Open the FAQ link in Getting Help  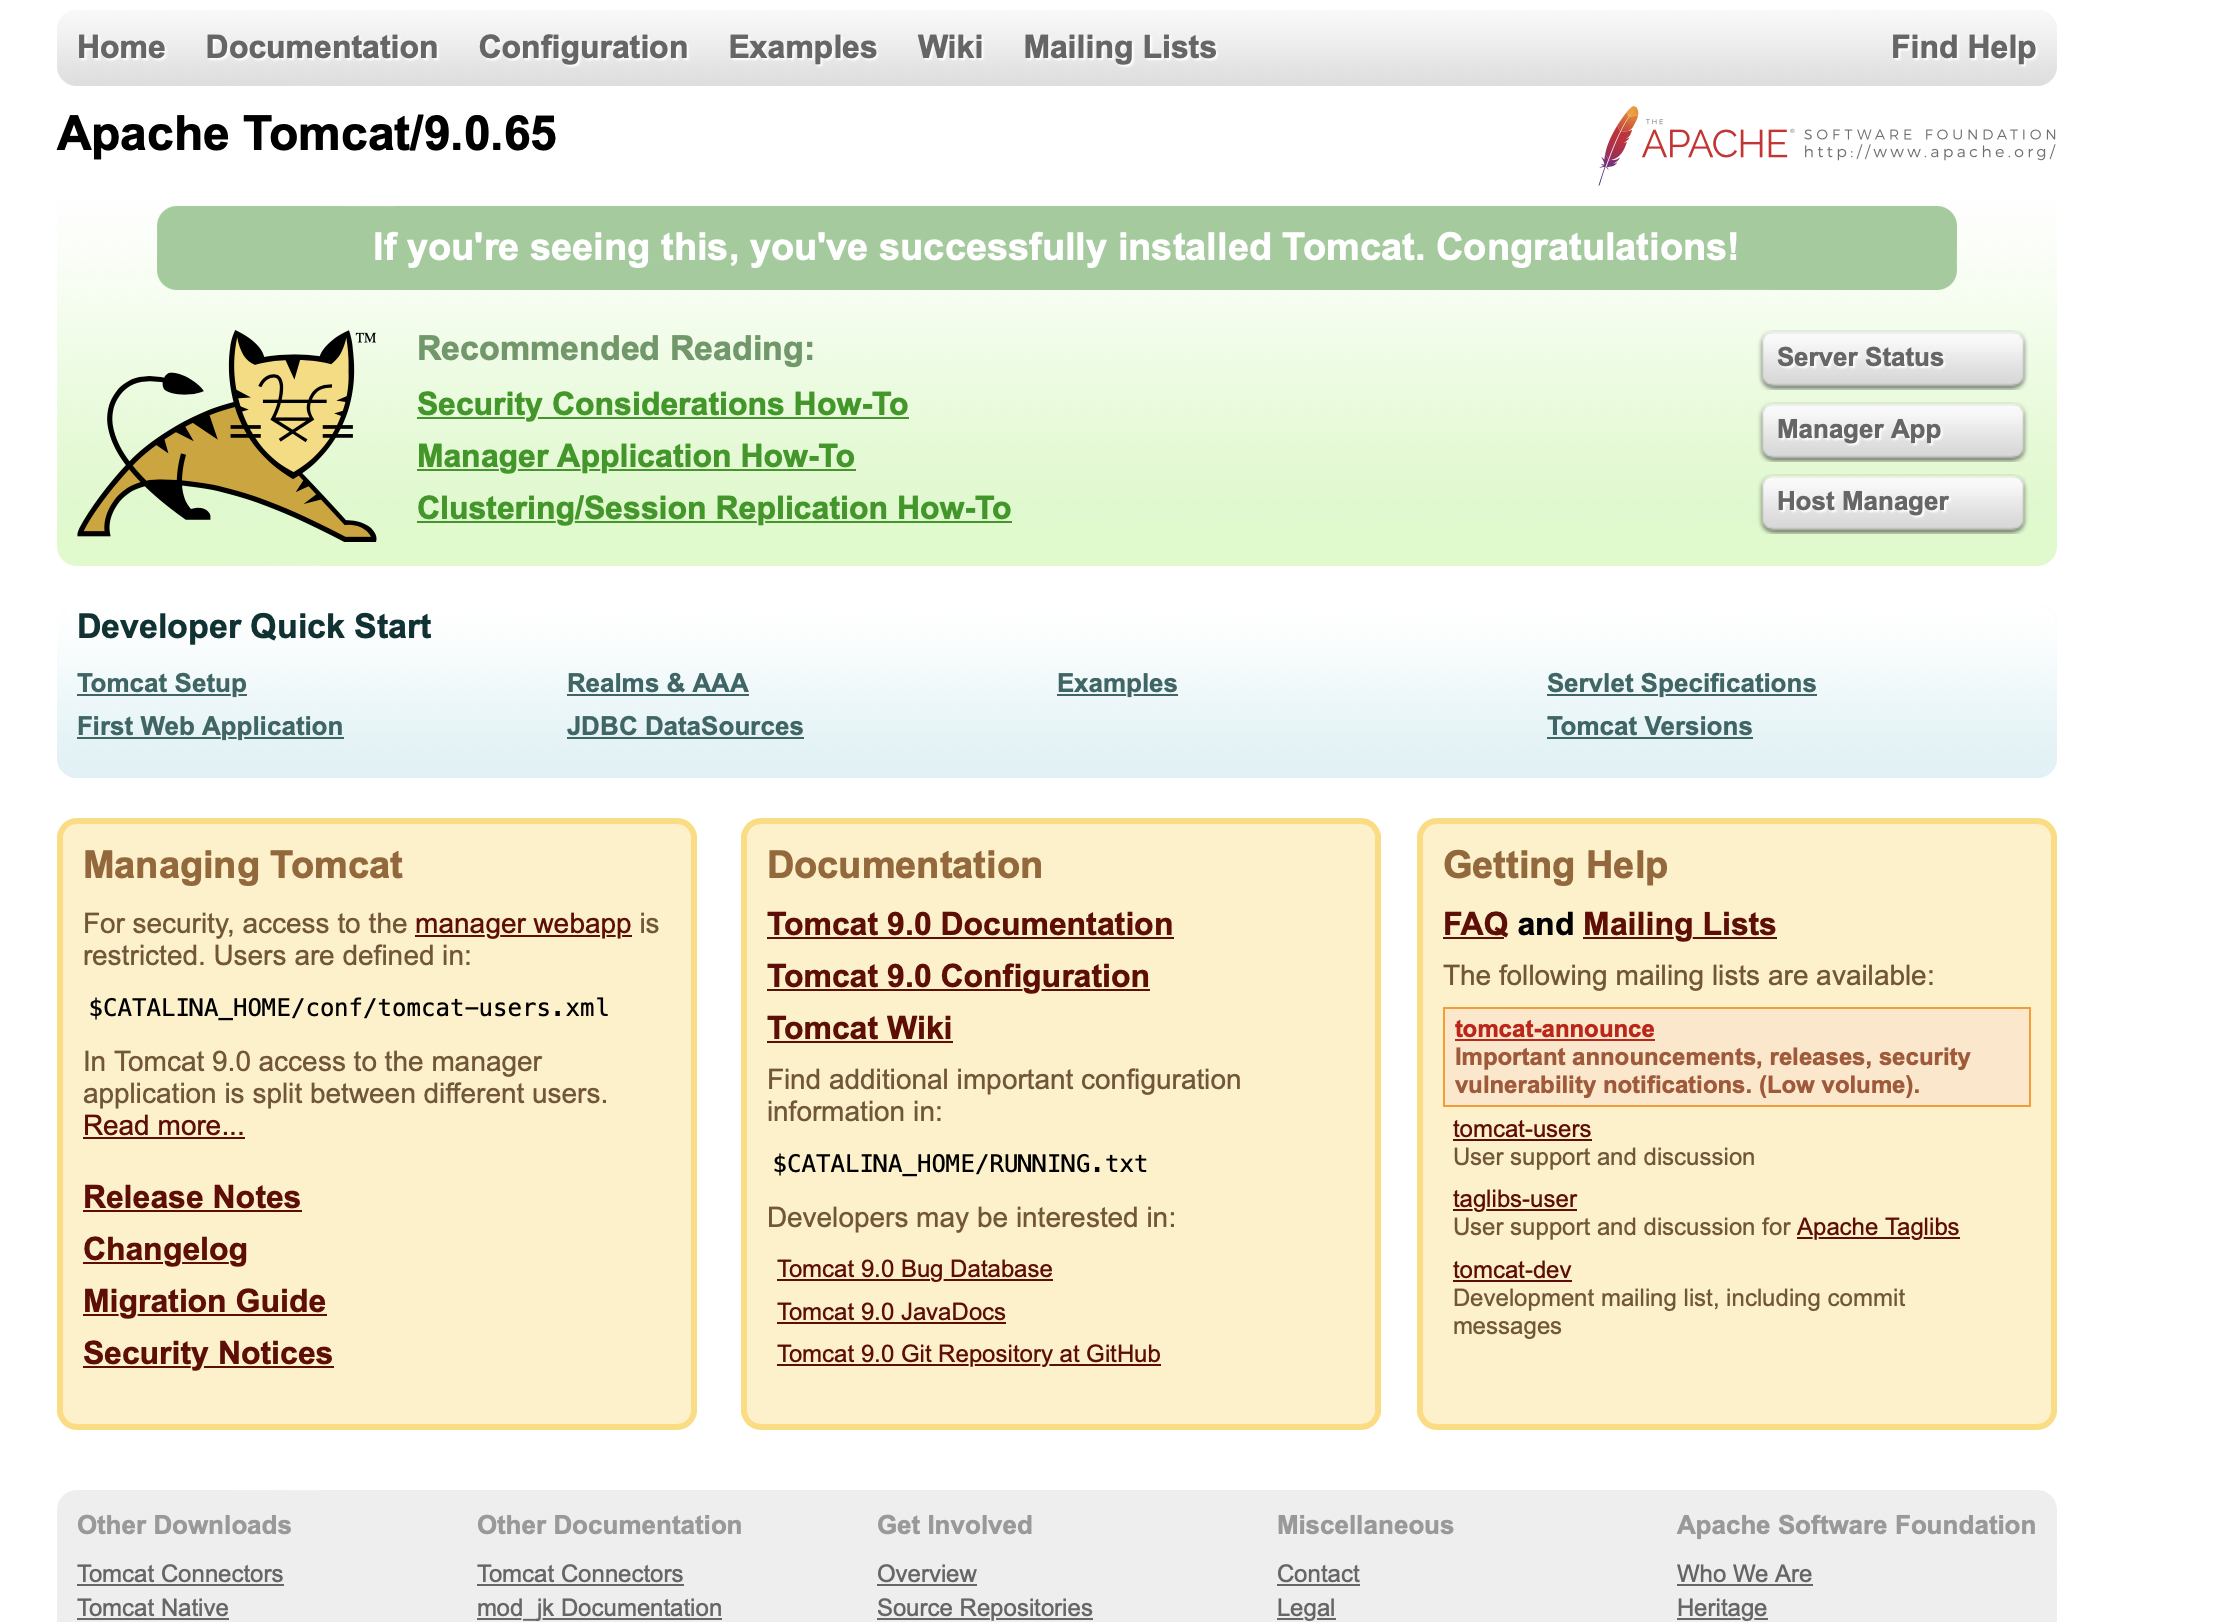click(1475, 924)
